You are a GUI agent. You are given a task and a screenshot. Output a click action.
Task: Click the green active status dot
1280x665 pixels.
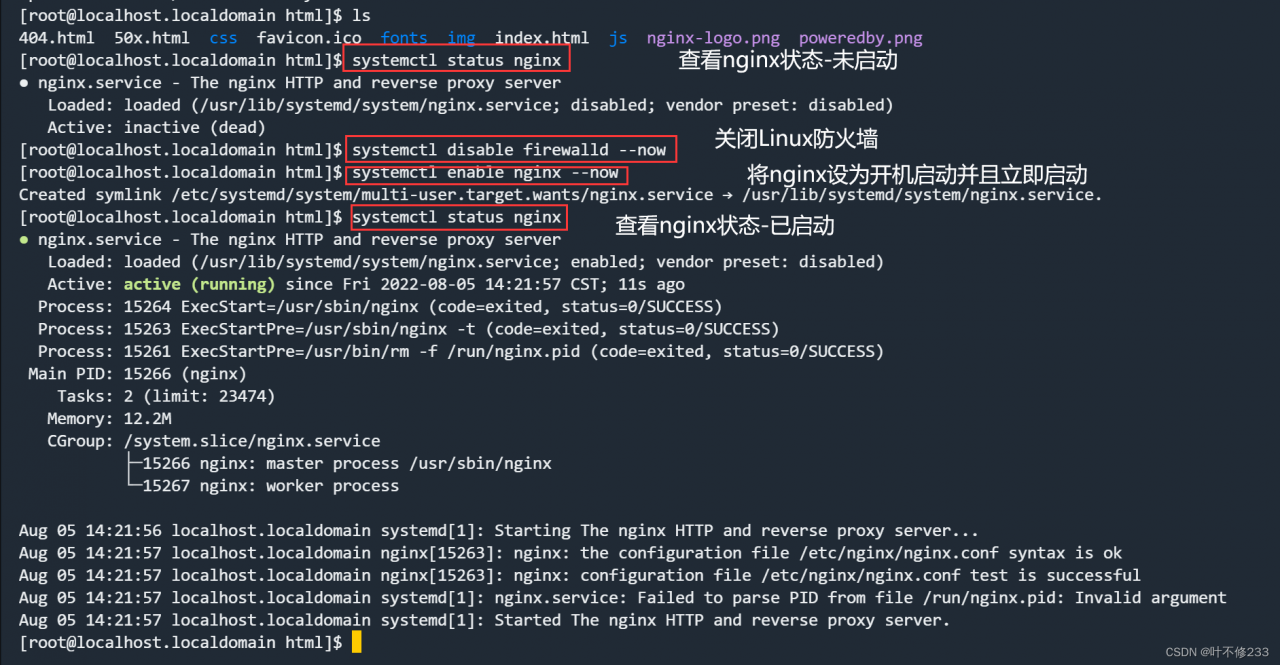pos(24,240)
